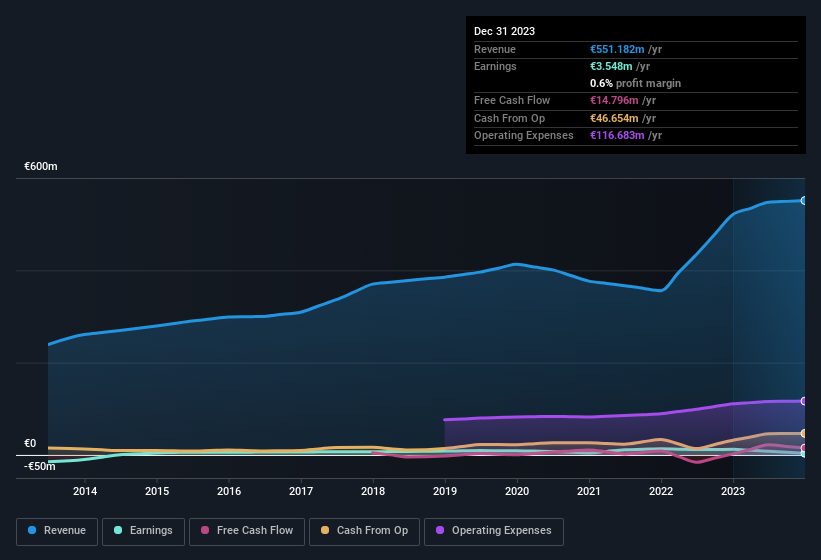Viewport: 821px width, 560px height.
Task: Select the 2022 x-axis label
Action: tap(661, 491)
